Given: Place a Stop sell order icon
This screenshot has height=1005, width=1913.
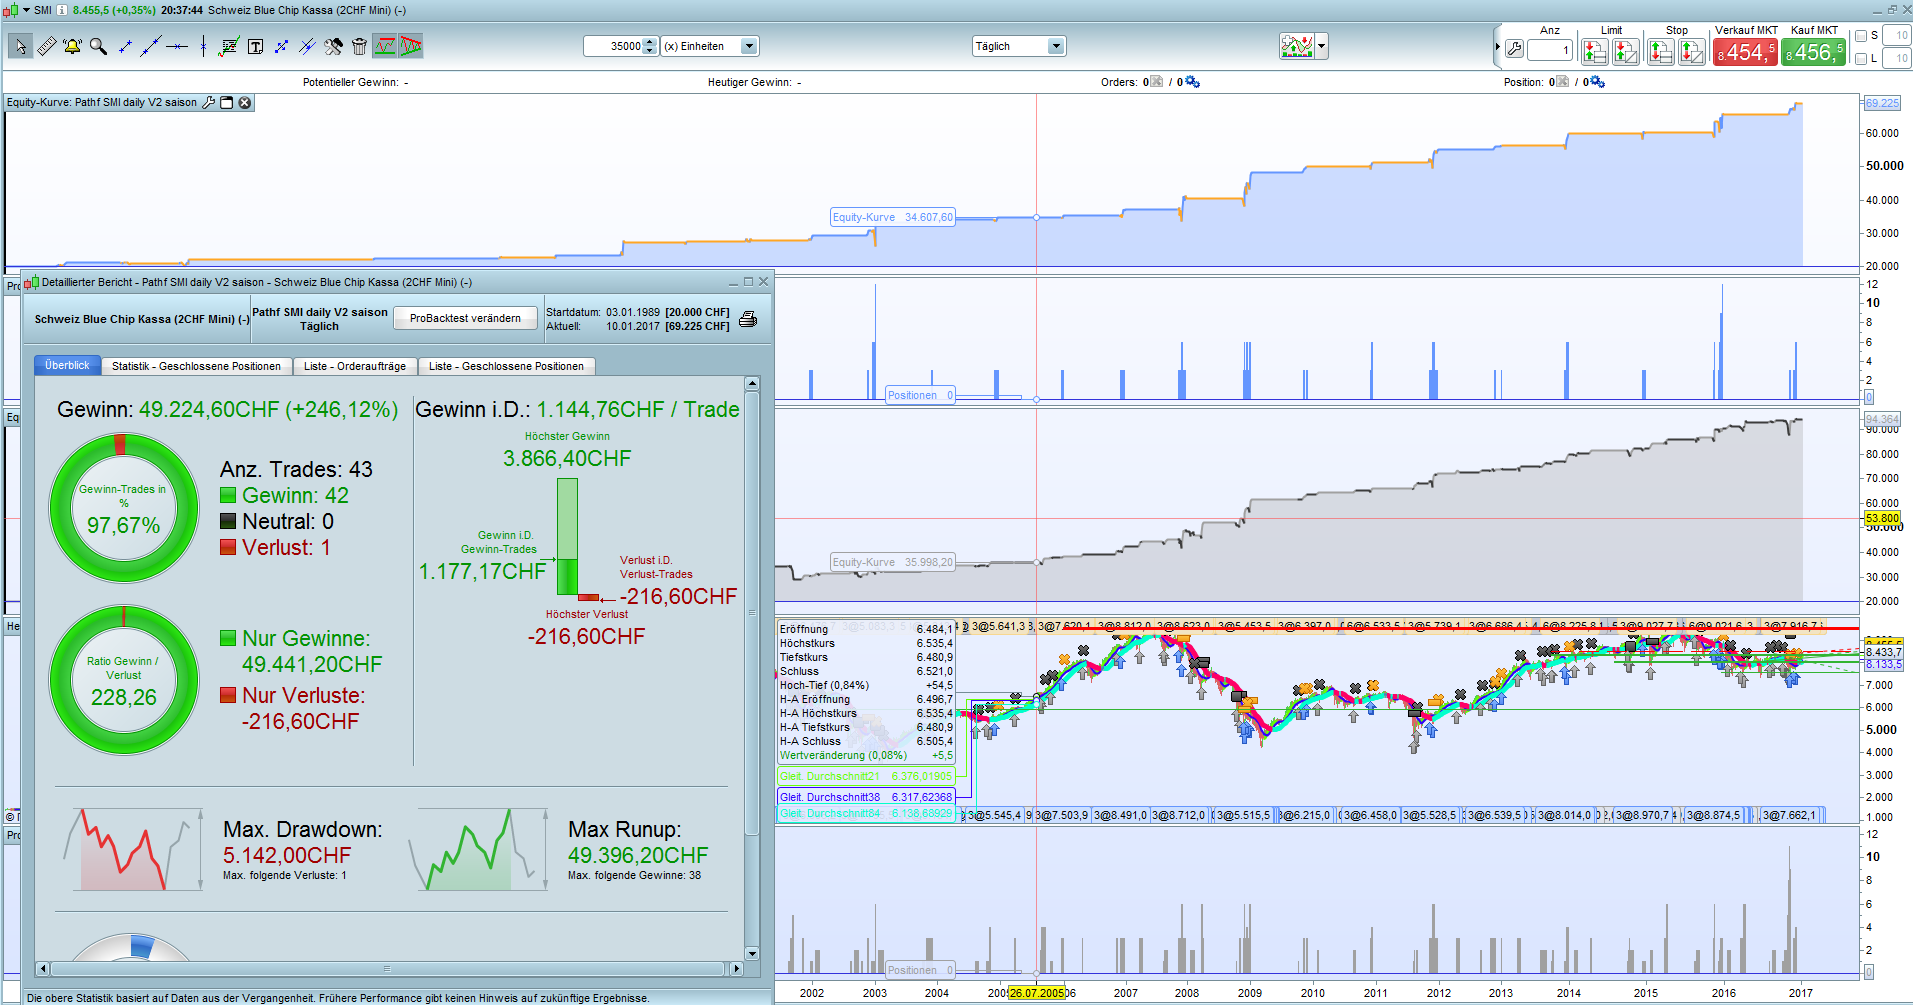Looking at the screenshot, I should (1692, 51).
